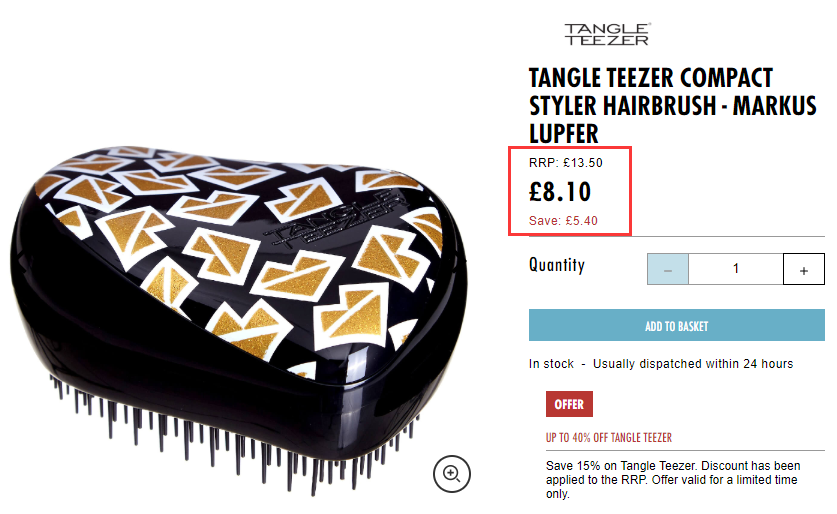The image size is (837, 514).
Task: Open Up to 40% off Tangle Teezer link
Action: click(x=609, y=438)
